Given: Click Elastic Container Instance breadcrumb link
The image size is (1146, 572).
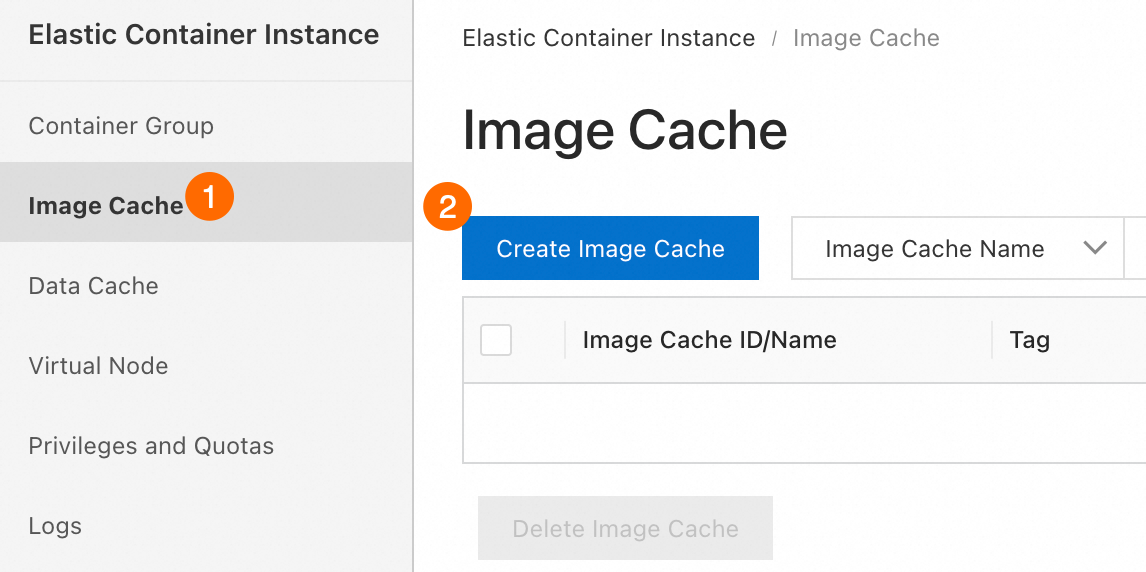Looking at the screenshot, I should point(608,39).
